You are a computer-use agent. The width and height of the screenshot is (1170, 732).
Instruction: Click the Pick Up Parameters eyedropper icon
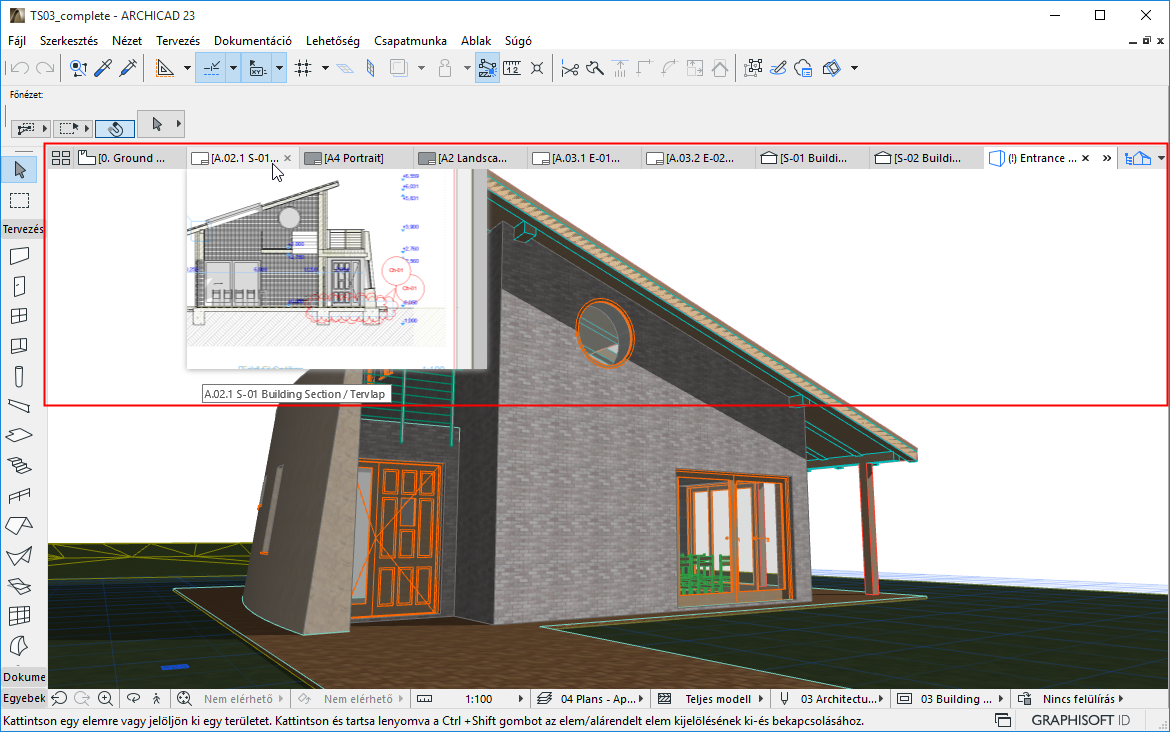[103, 68]
